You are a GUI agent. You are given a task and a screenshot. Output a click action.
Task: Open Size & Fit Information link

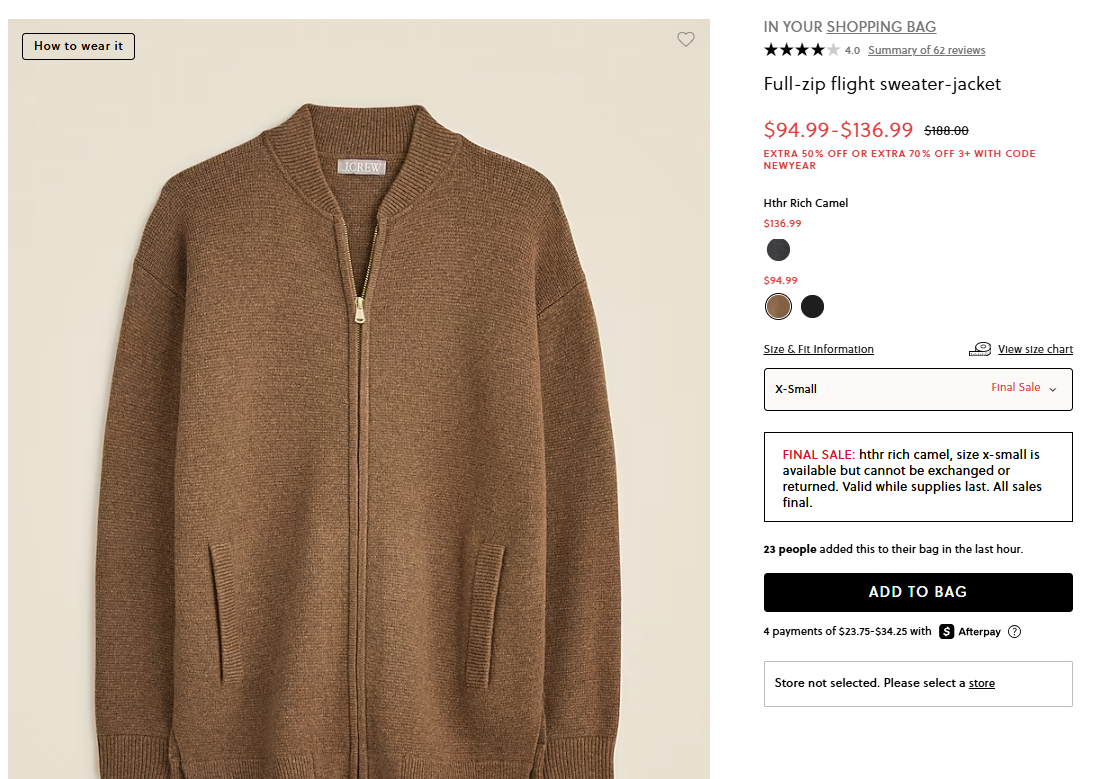click(818, 349)
